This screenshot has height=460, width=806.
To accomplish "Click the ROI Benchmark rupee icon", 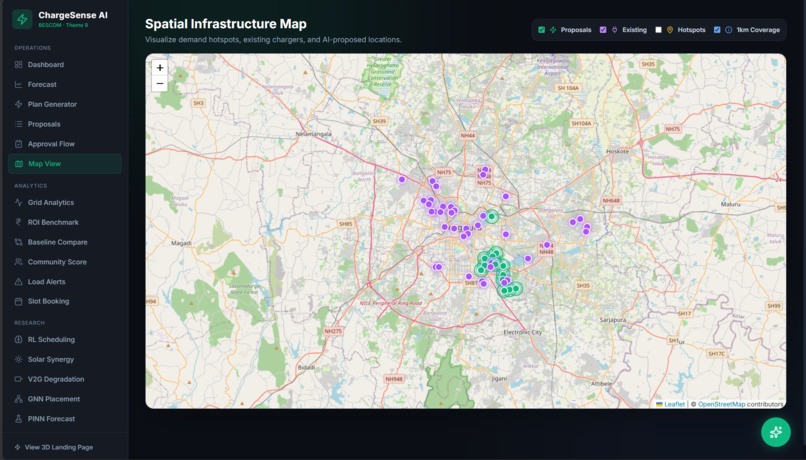I will 19,222.
